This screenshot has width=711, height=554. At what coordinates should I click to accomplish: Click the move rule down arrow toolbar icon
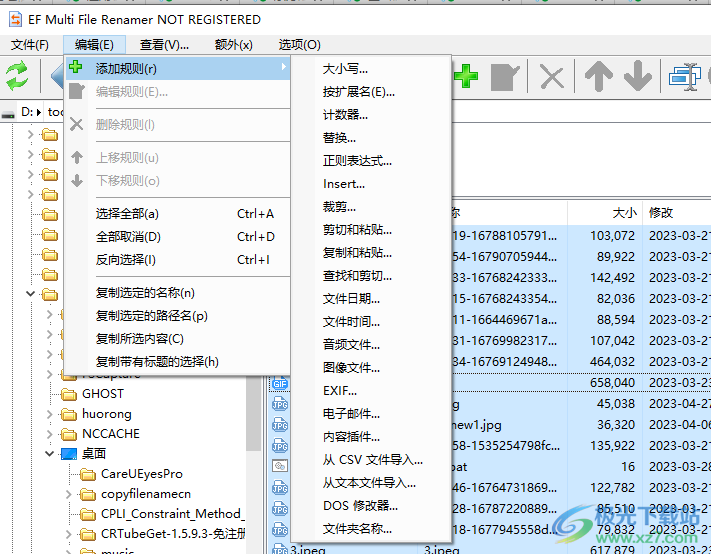click(x=638, y=76)
